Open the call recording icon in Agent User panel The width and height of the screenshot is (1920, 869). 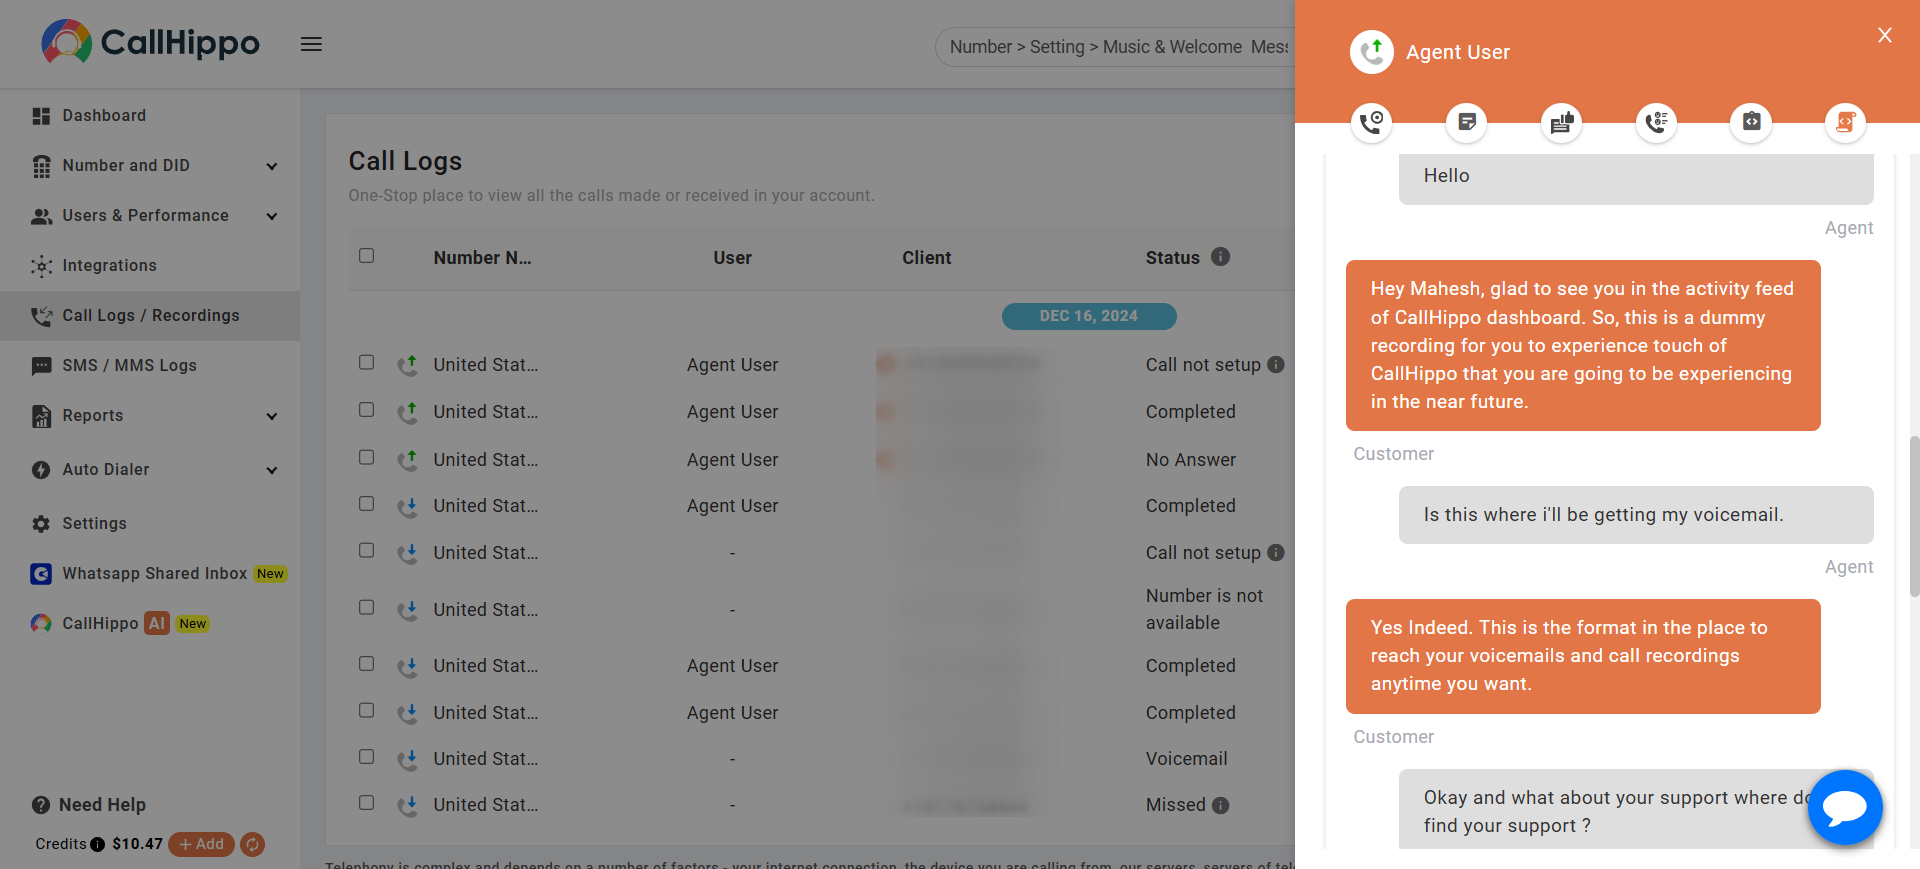pyautogui.click(x=1371, y=122)
